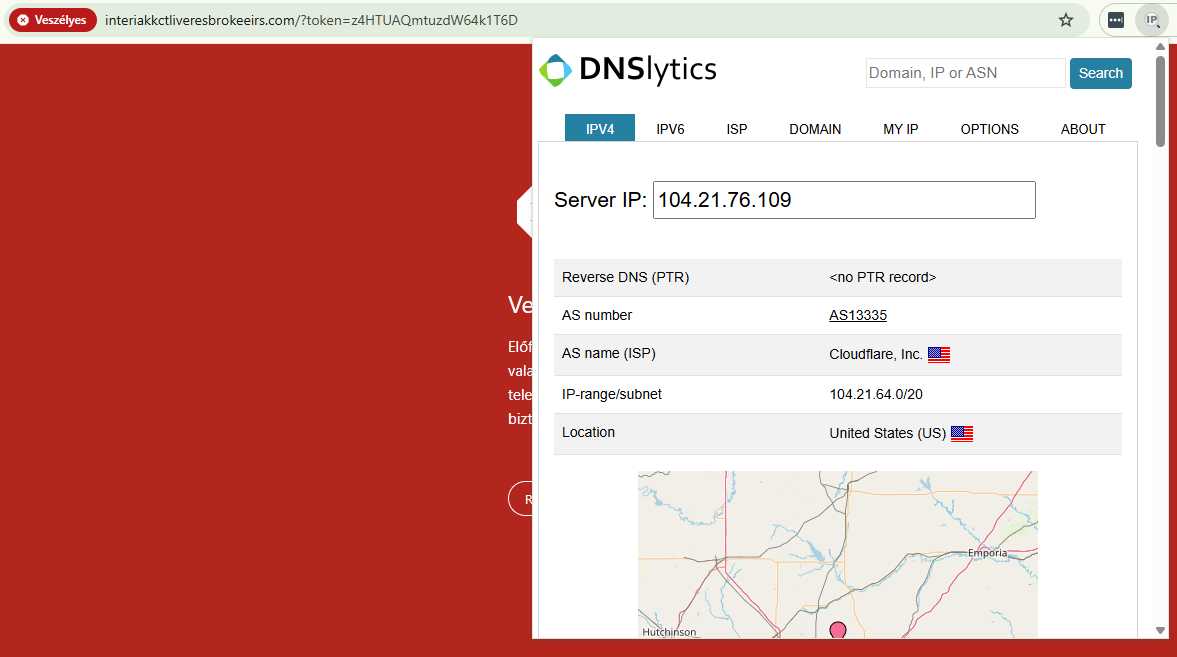Click the scrollbar down arrow
The height and width of the screenshot is (657, 1177).
pyautogui.click(x=1160, y=631)
